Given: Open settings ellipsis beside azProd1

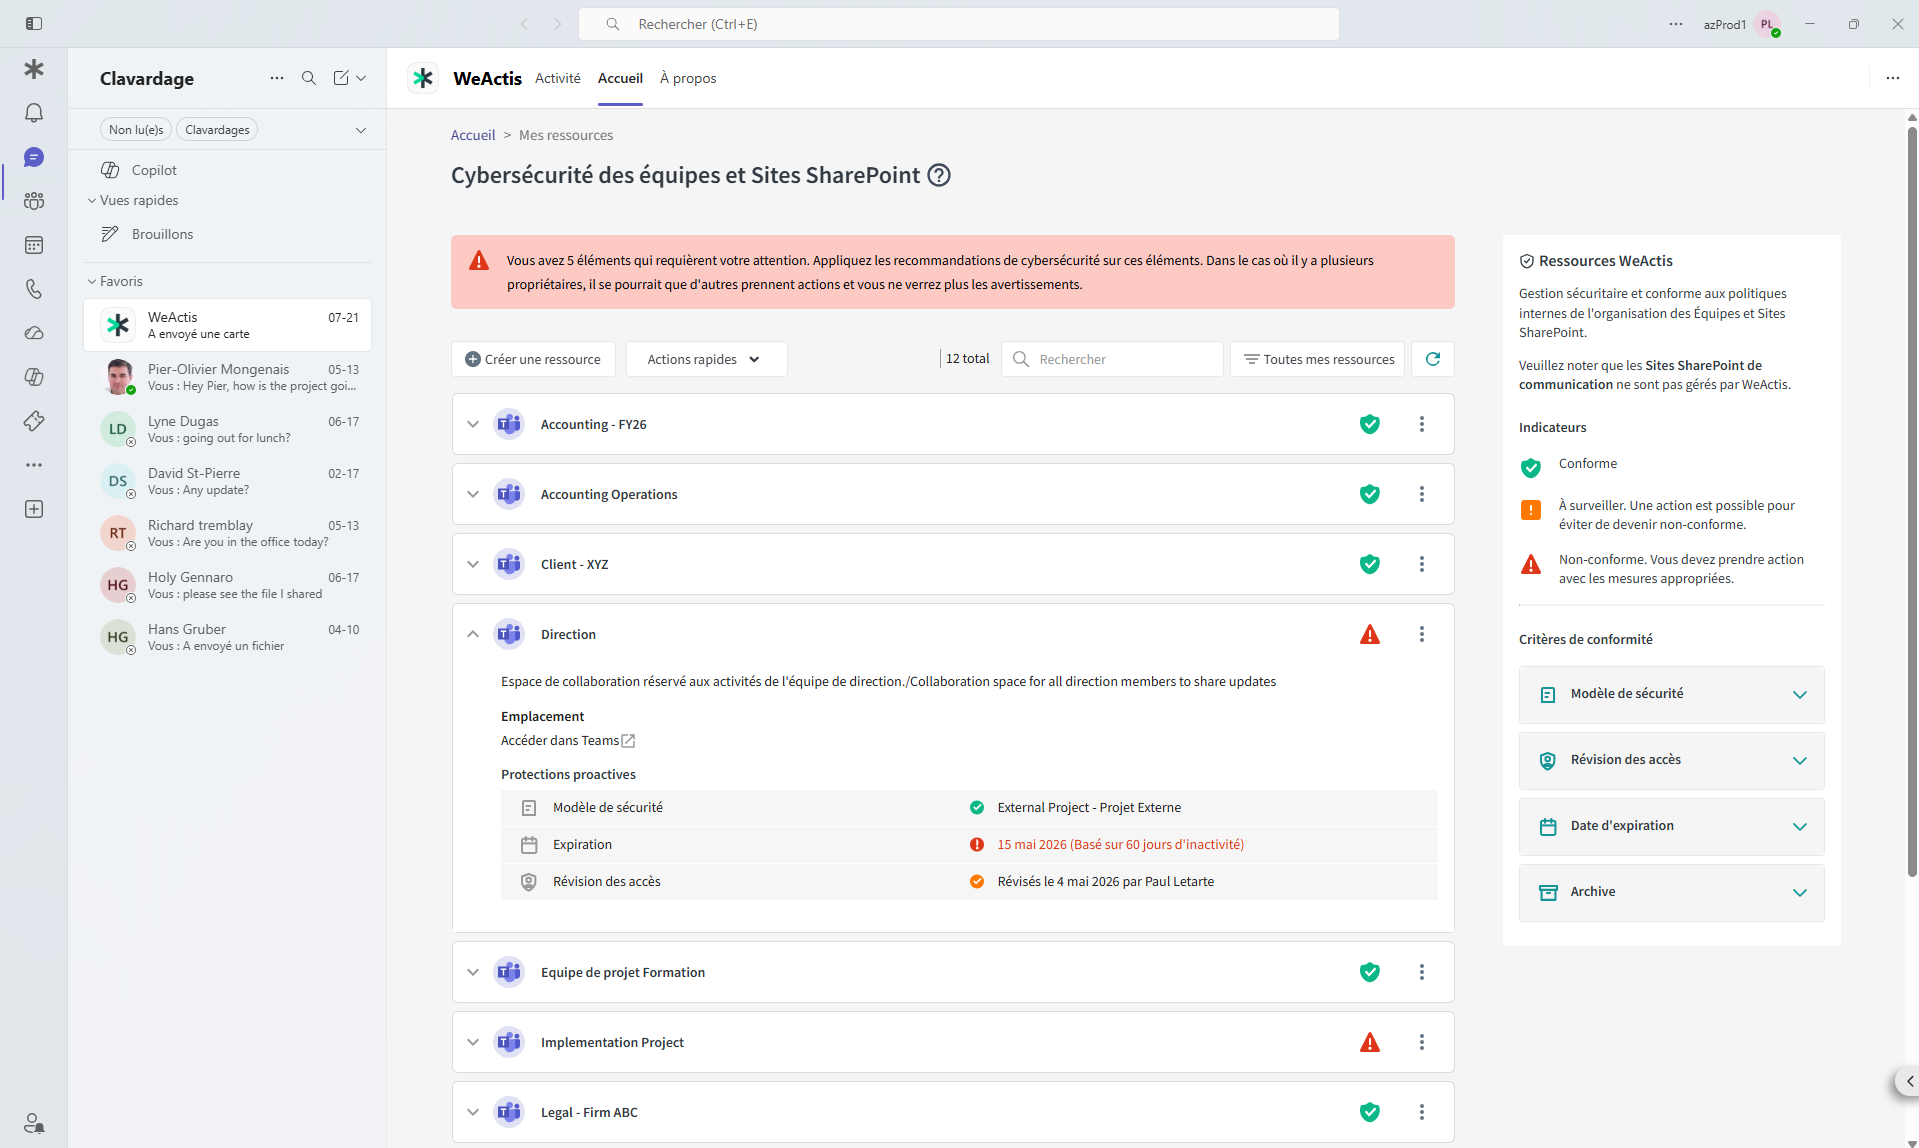Looking at the screenshot, I should pos(1676,23).
